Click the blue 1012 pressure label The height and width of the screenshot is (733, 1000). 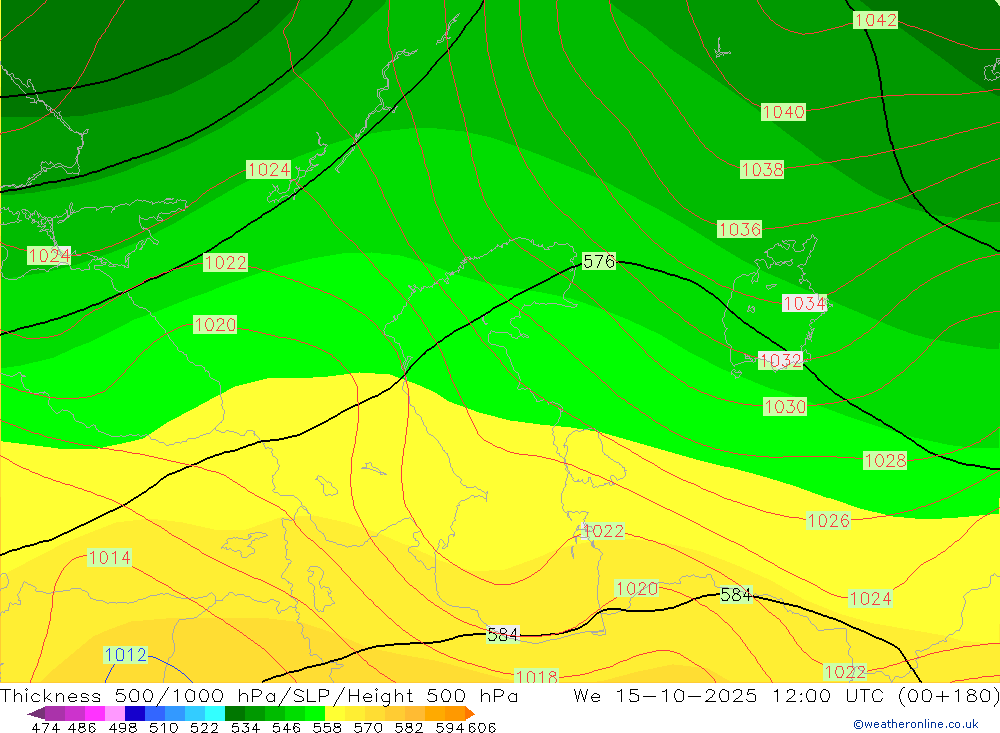coord(126,655)
